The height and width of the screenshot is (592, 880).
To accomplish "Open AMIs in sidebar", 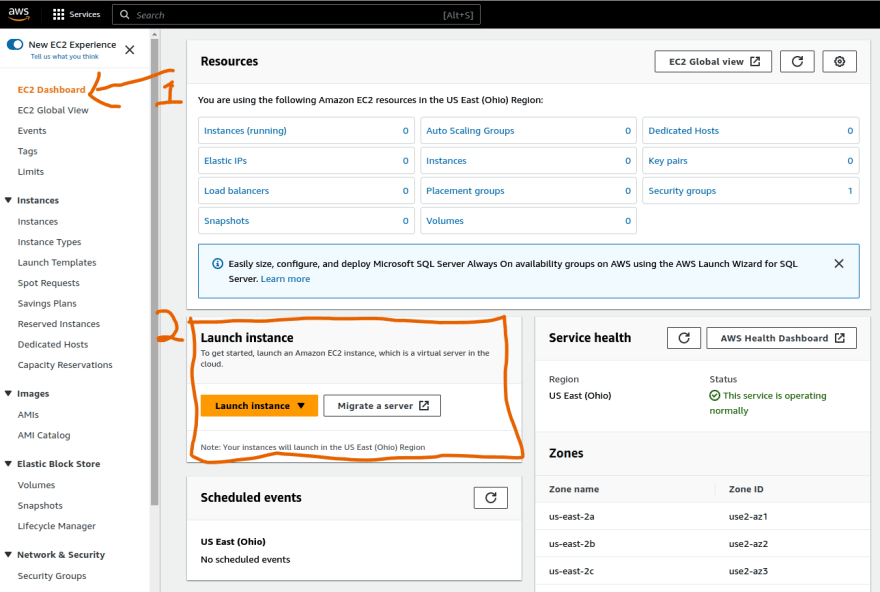I will (x=28, y=415).
